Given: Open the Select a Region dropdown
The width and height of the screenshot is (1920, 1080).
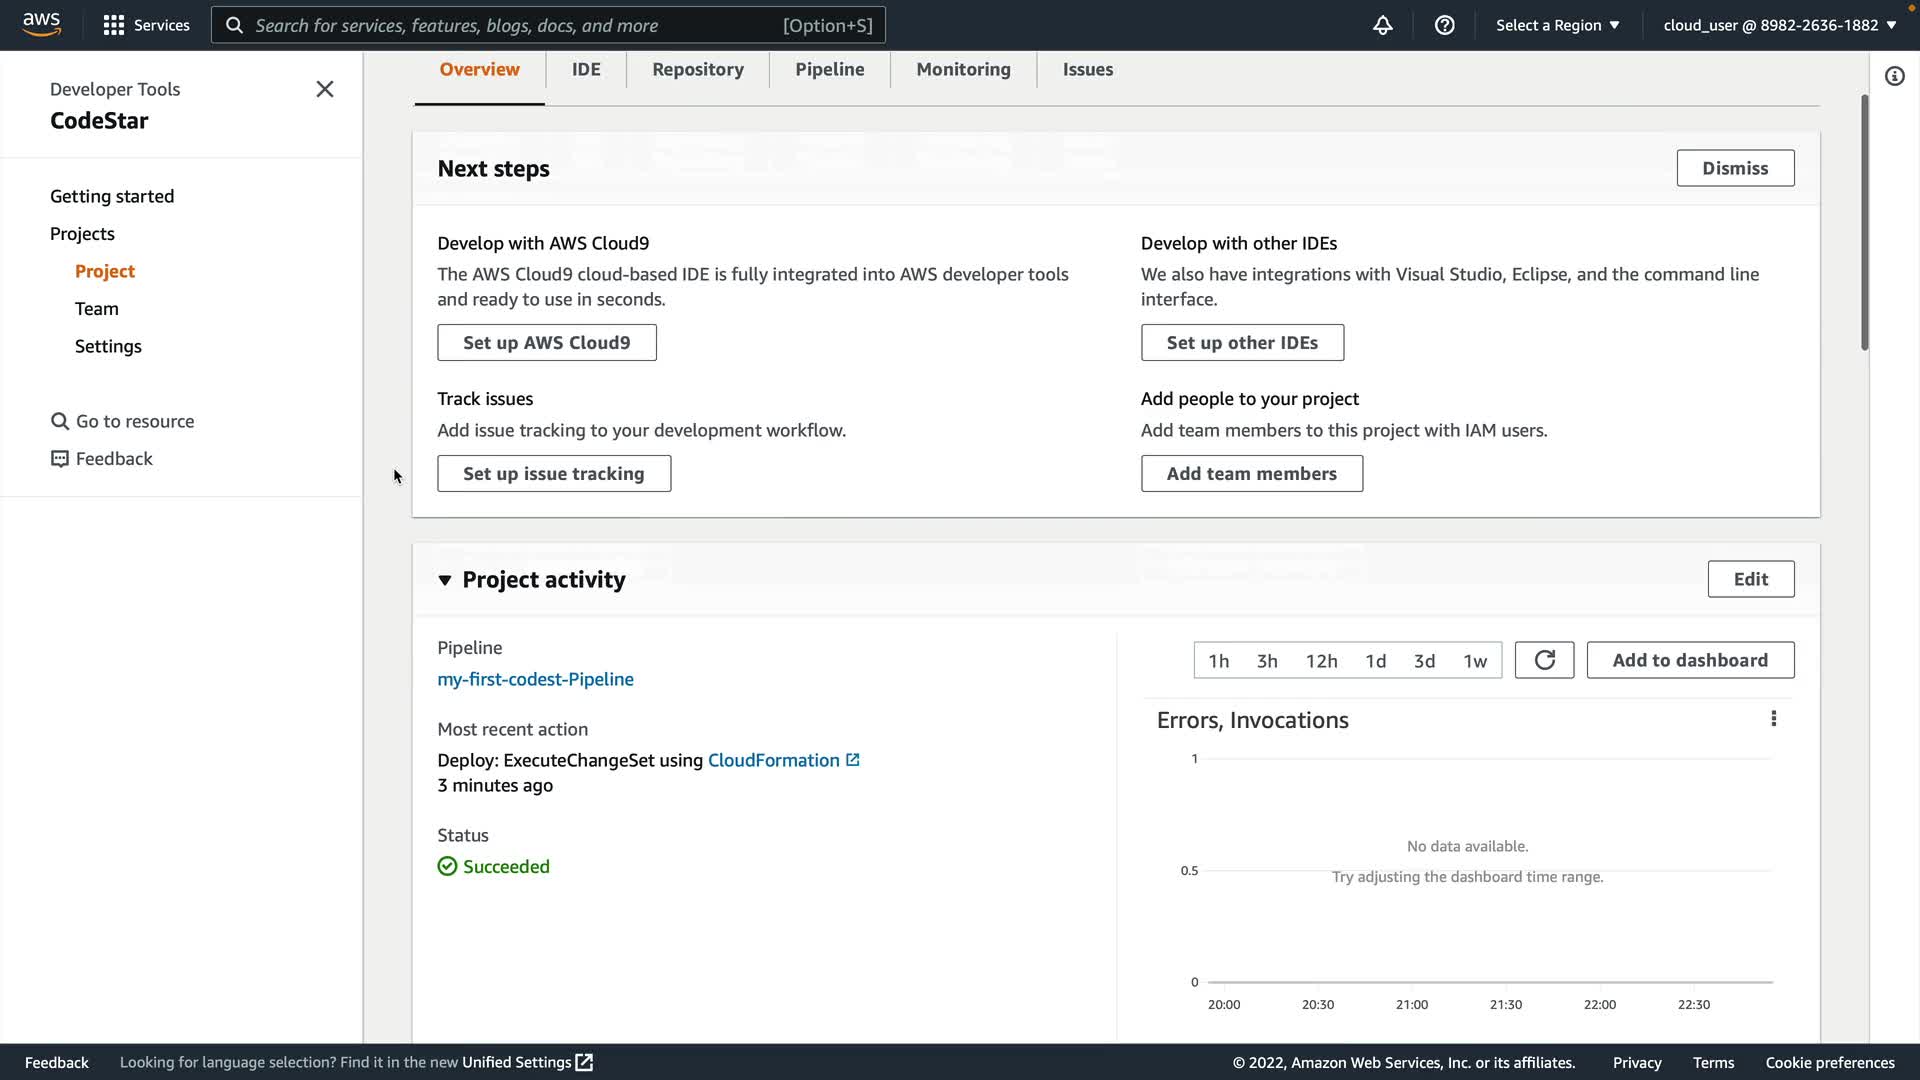Looking at the screenshot, I should 1557,25.
